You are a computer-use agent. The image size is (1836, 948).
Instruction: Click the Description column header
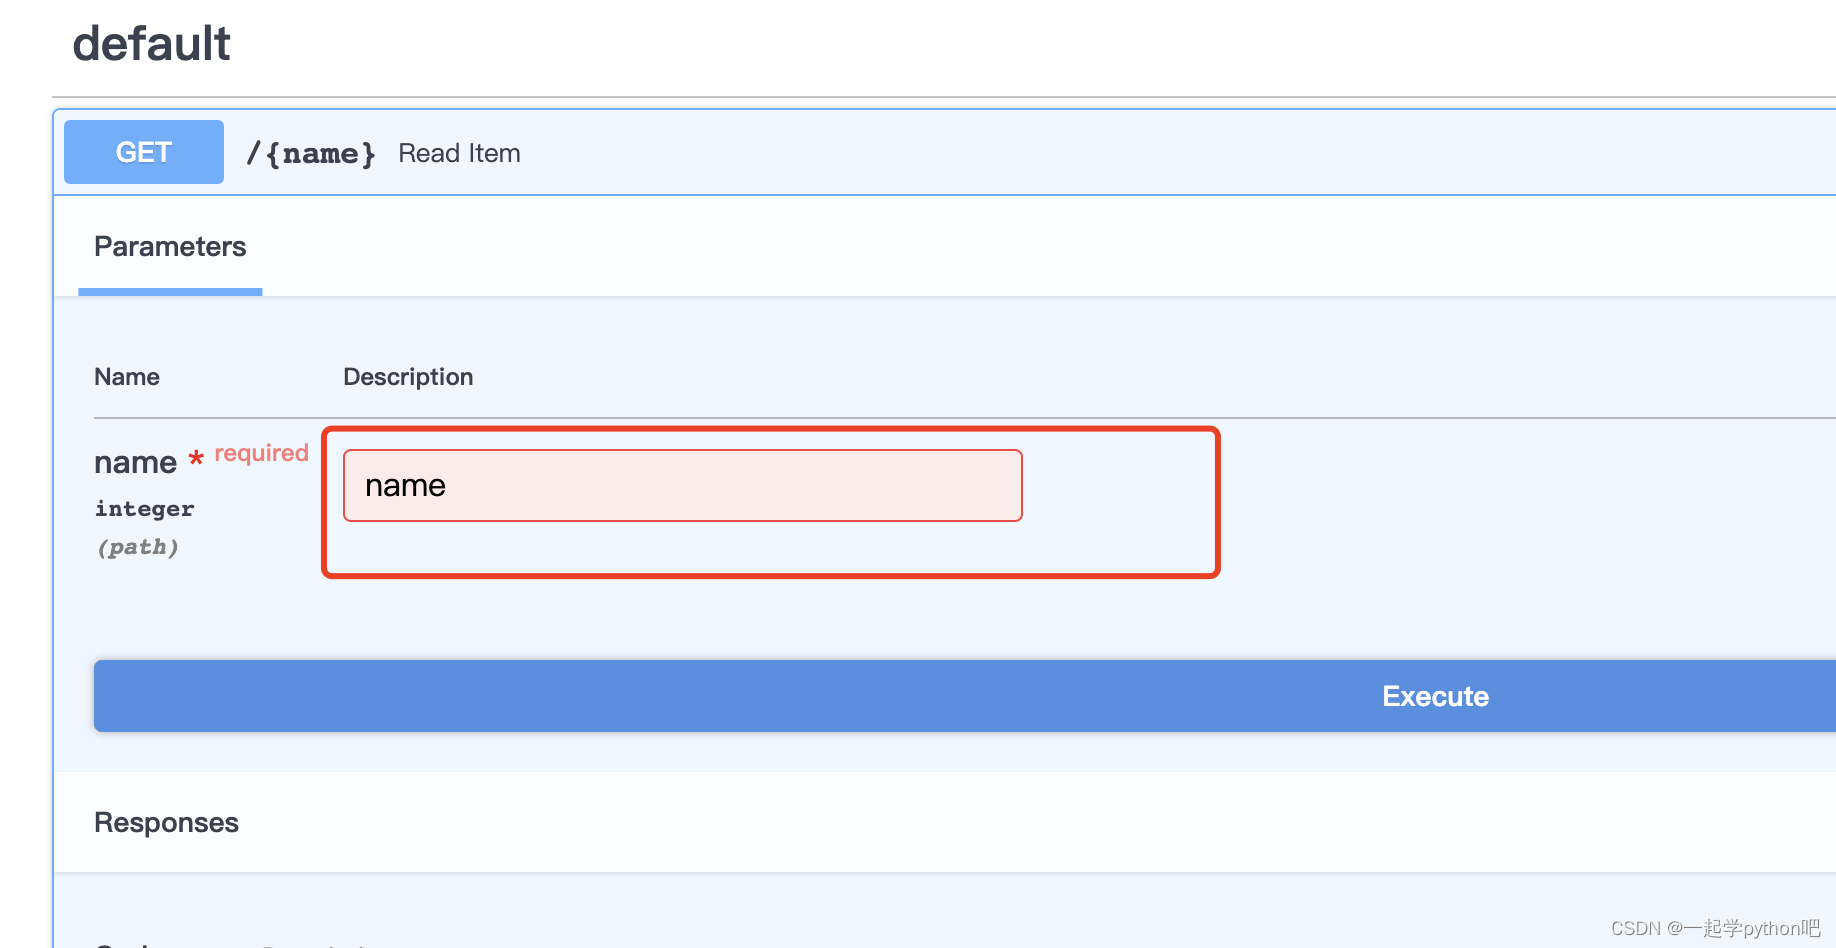point(408,376)
